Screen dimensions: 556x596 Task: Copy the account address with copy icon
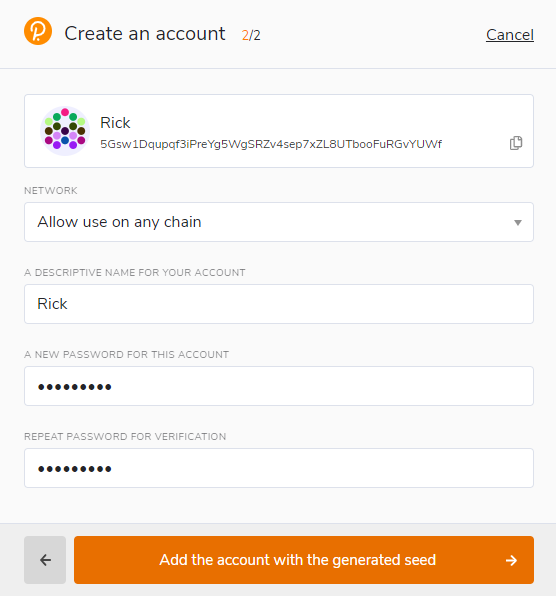(x=516, y=143)
